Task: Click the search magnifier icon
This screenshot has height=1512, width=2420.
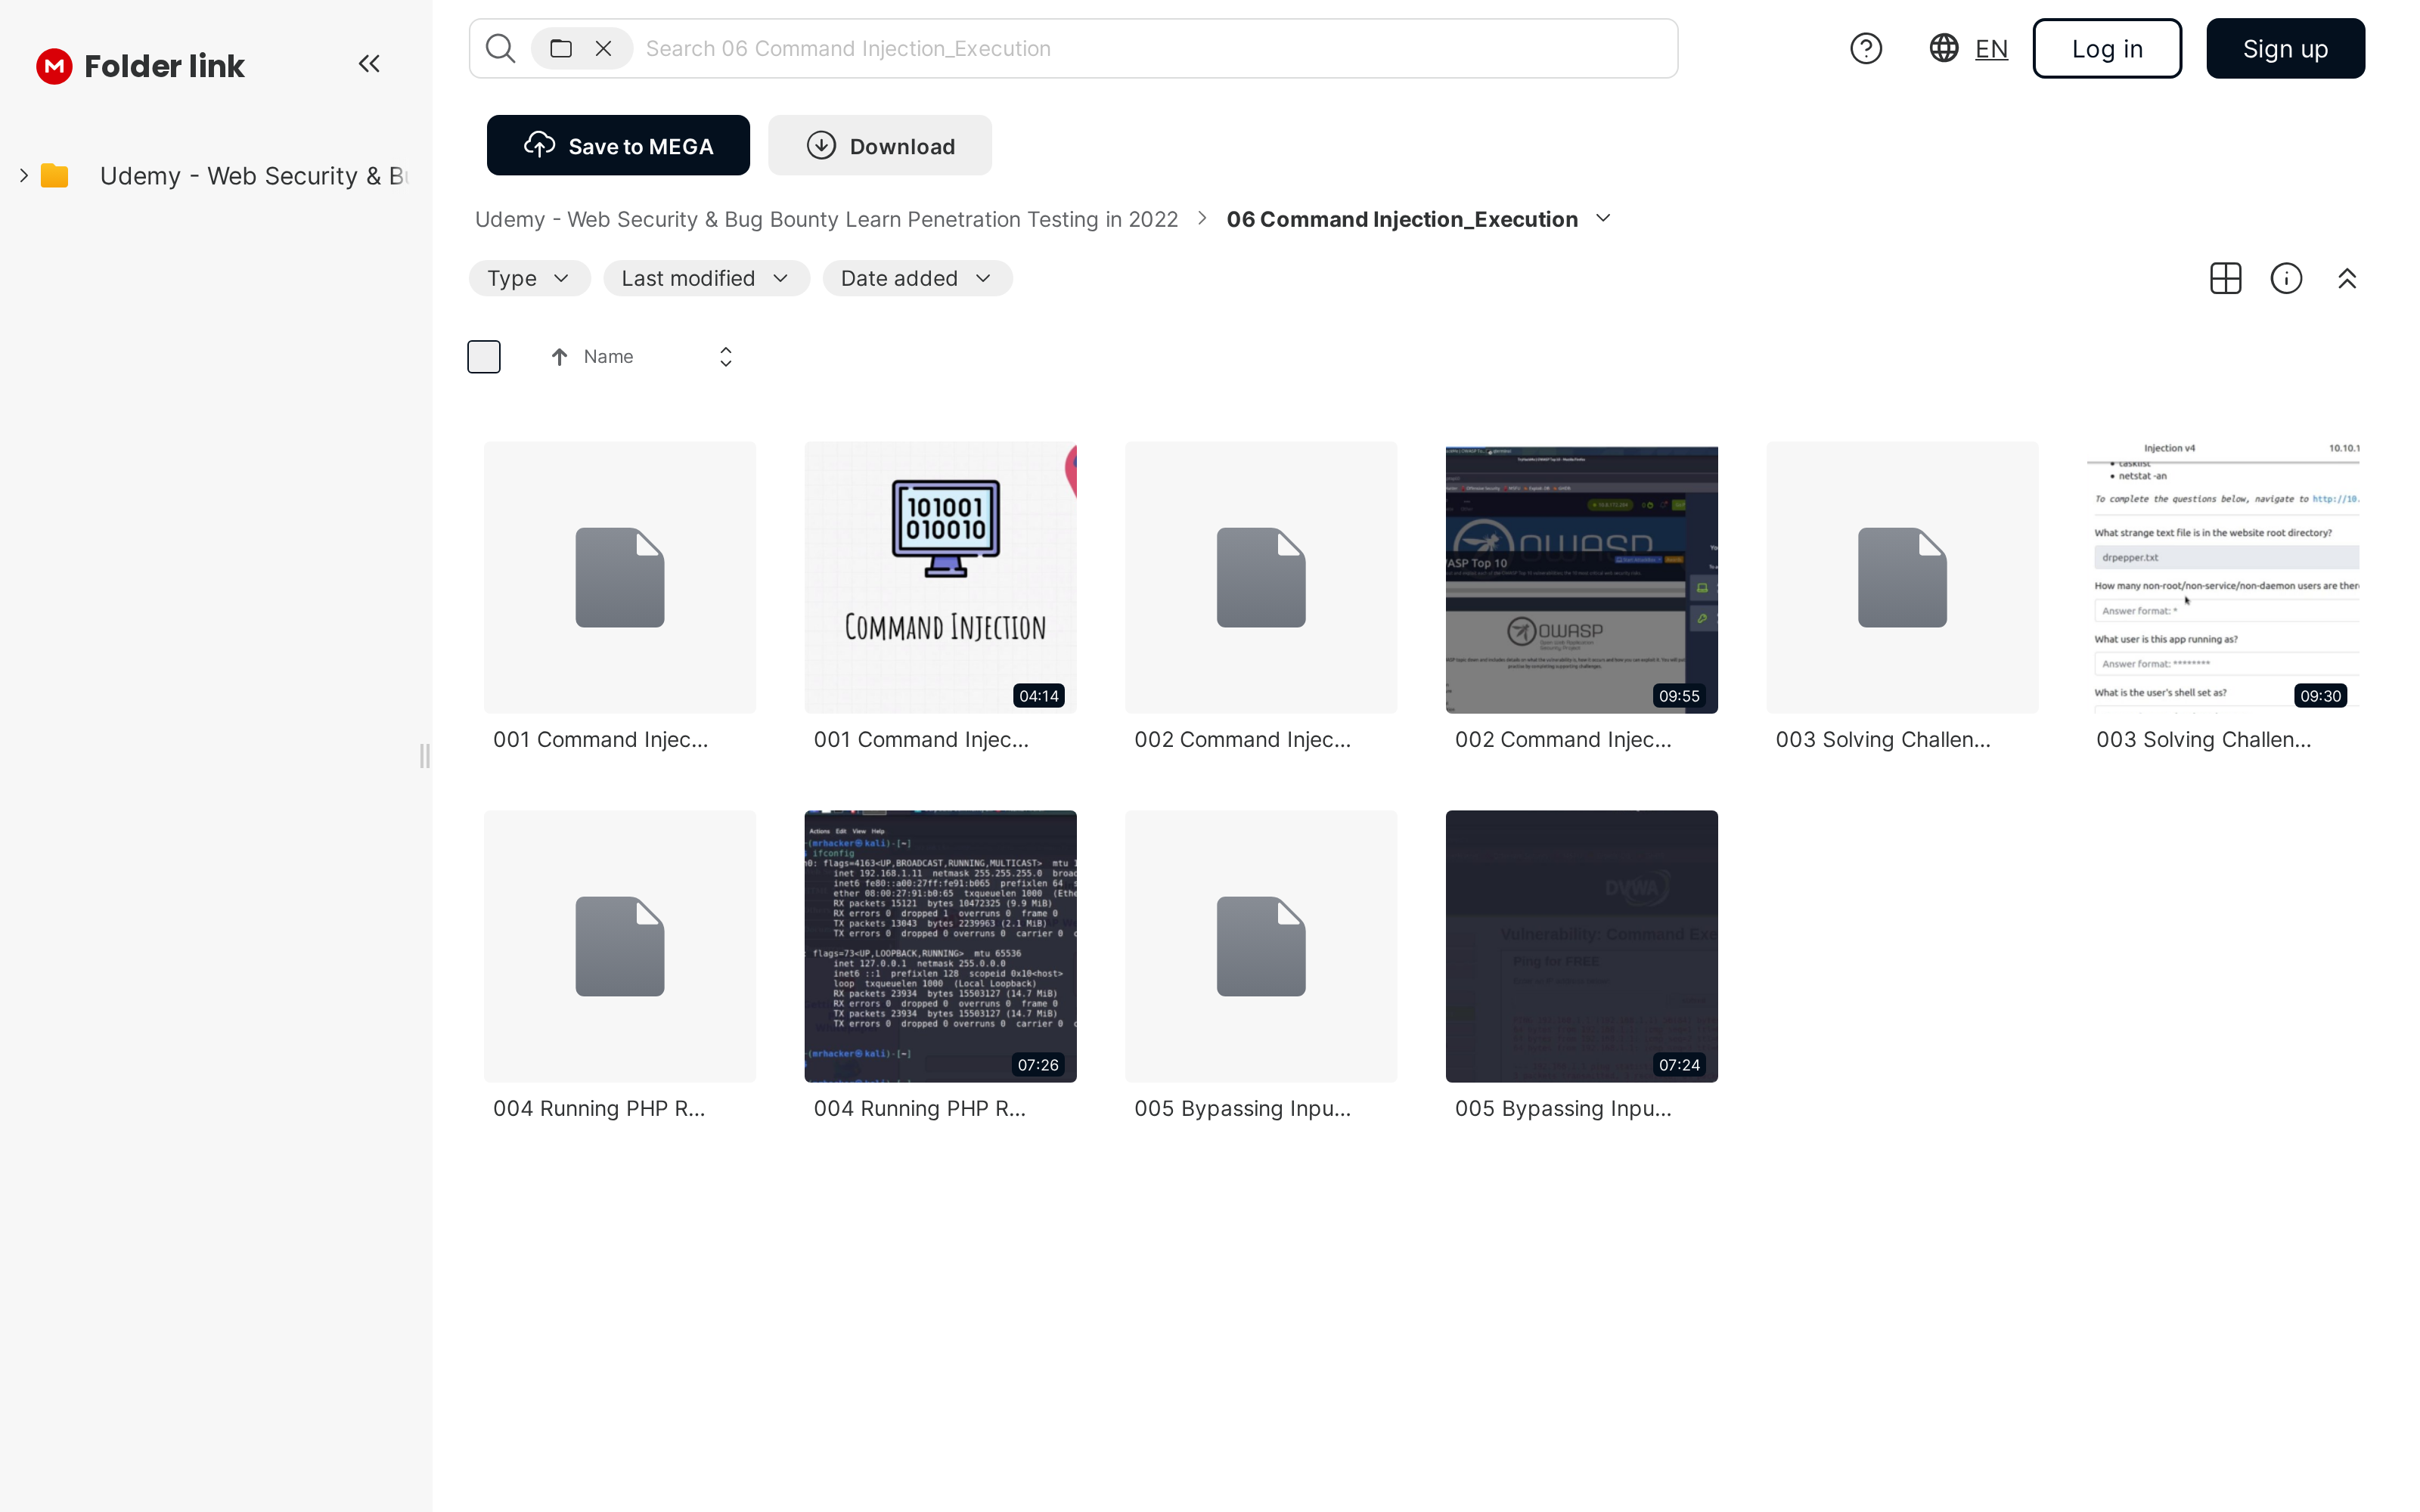Action: (x=500, y=48)
